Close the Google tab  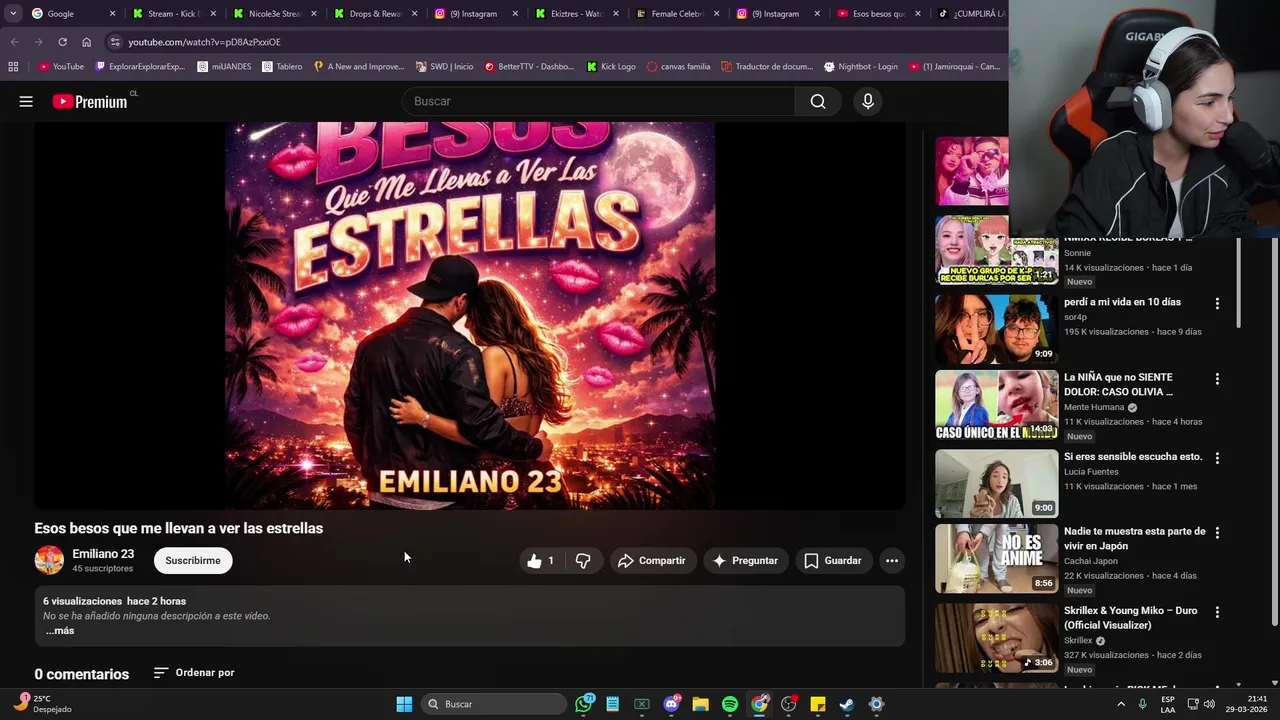point(112,14)
